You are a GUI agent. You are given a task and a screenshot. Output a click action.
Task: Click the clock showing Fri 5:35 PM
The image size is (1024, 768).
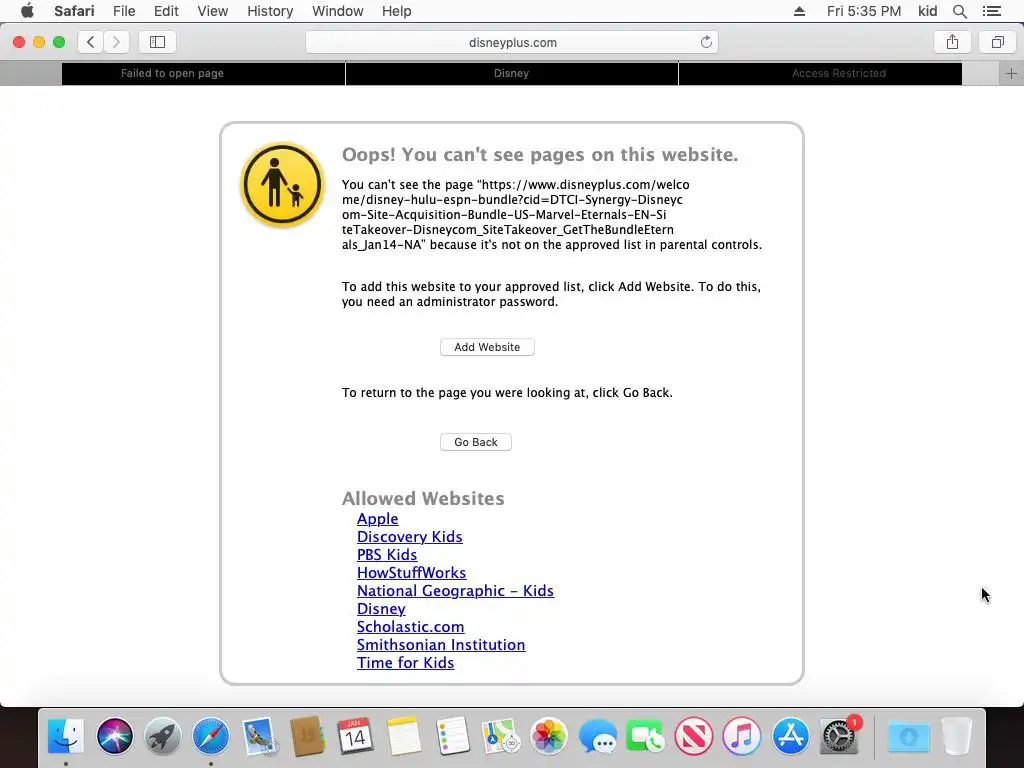(x=863, y=11)
